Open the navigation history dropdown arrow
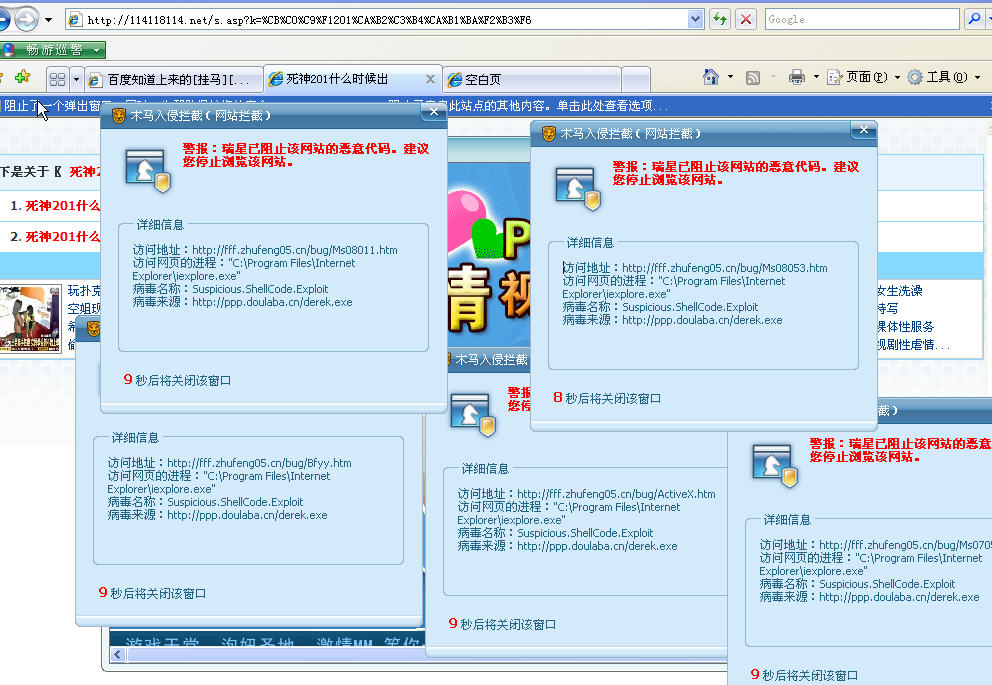 tap(48, 20)
